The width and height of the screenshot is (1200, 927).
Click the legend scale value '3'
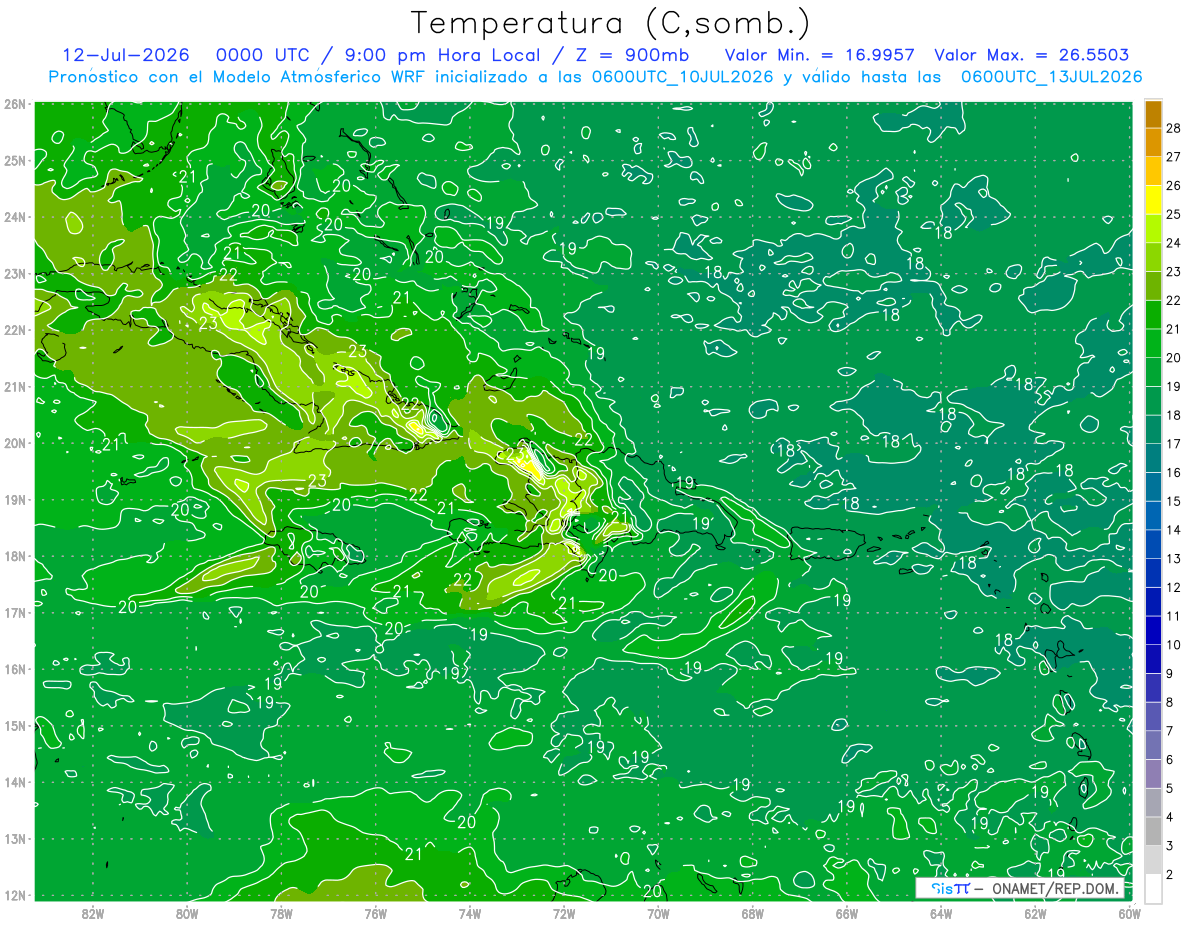point(1170,846)
